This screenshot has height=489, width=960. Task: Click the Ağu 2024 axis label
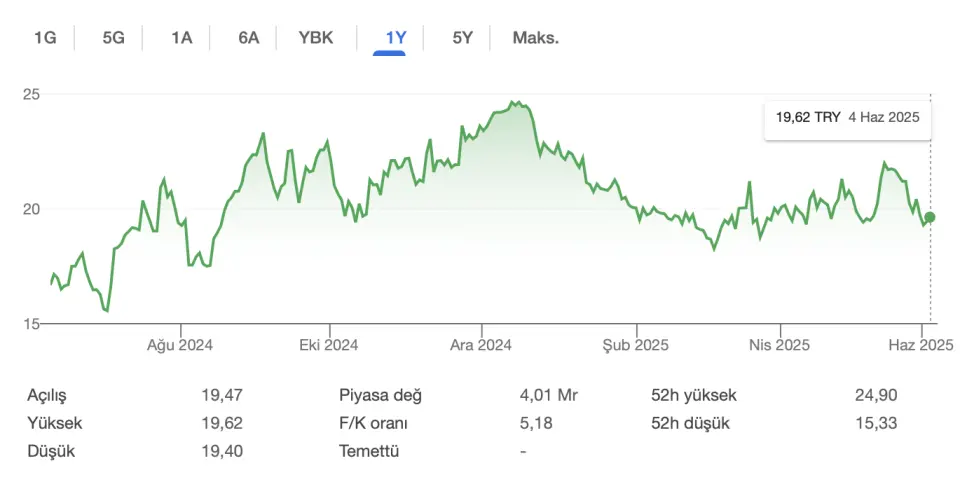pyautogui.click(x=180, y=345)
